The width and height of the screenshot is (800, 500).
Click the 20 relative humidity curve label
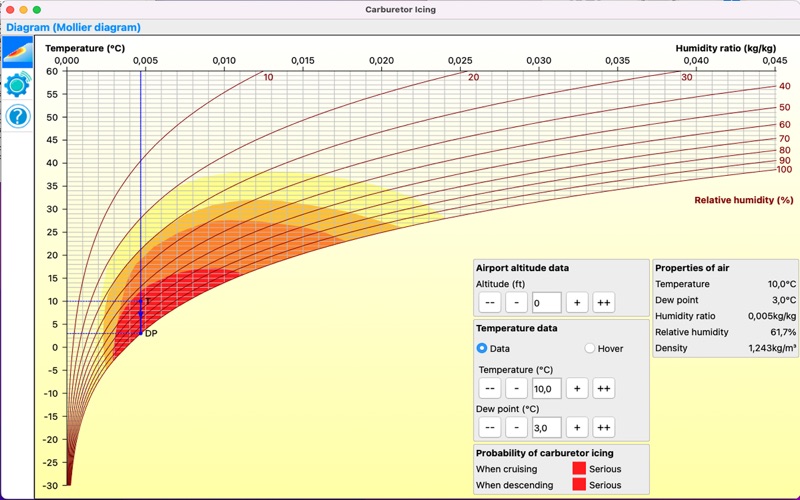pos(473,78)
